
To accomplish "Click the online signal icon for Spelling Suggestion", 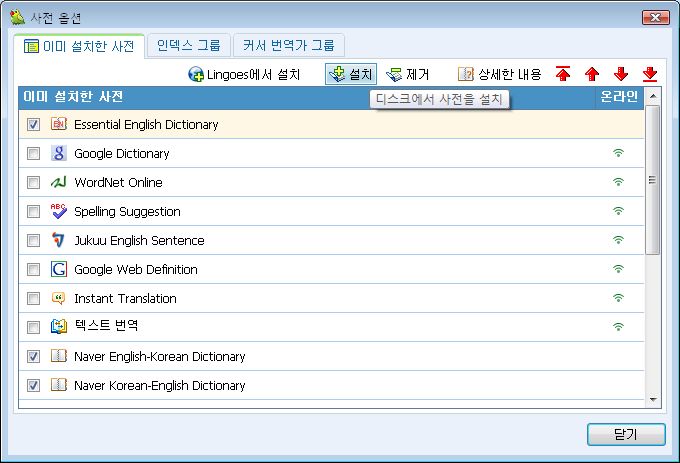I will tap(618, 211).
